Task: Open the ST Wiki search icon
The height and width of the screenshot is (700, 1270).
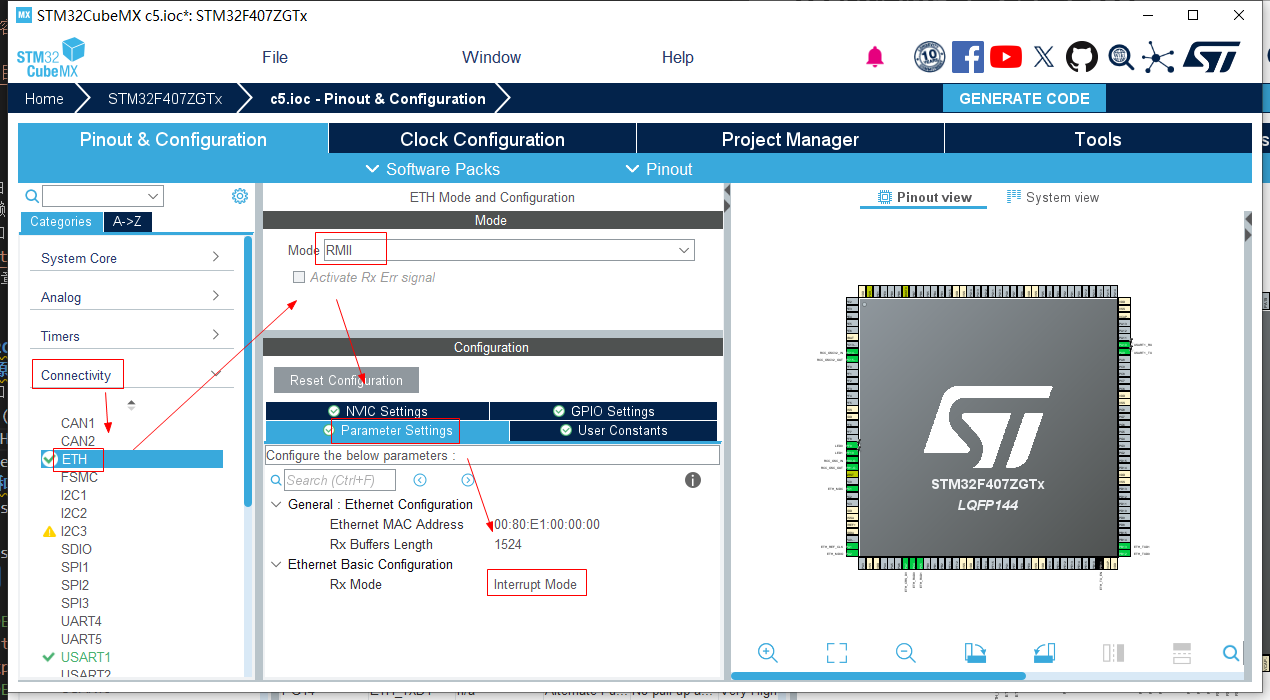Action: pos(1121,57)
